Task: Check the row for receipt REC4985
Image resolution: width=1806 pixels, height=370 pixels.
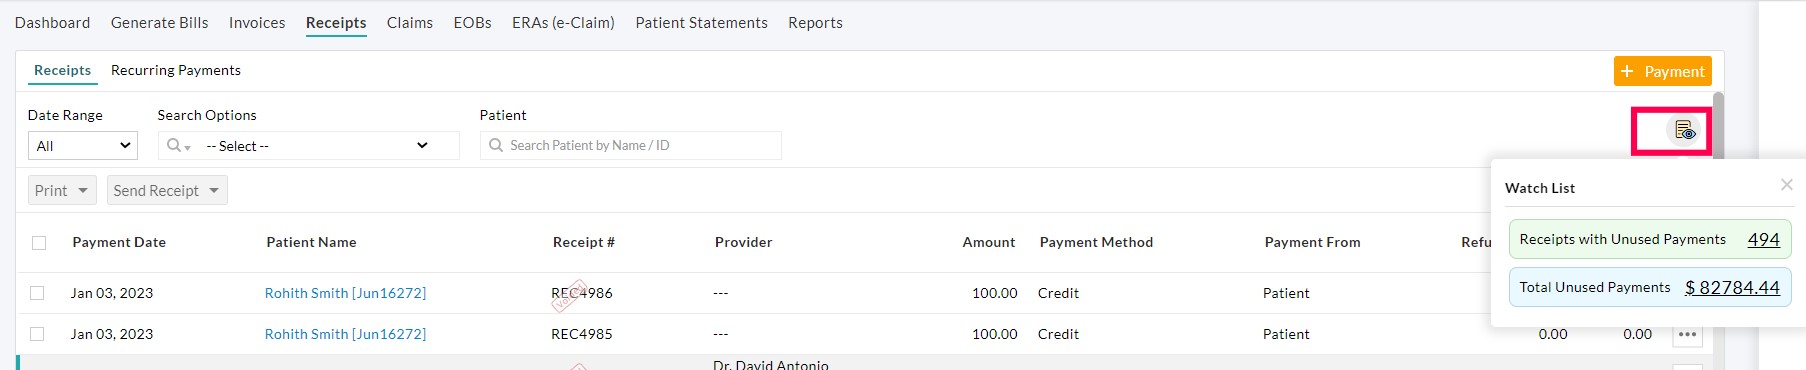Action: click(37, 334)
